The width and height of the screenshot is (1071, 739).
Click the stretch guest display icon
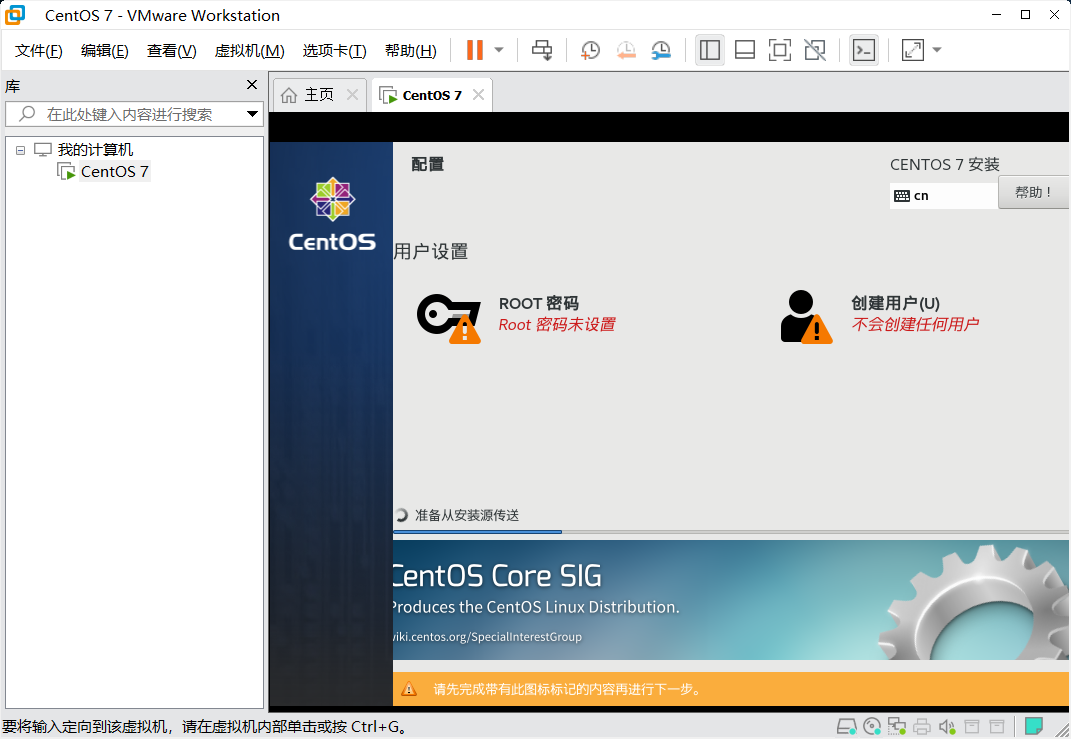click(913, 50)
